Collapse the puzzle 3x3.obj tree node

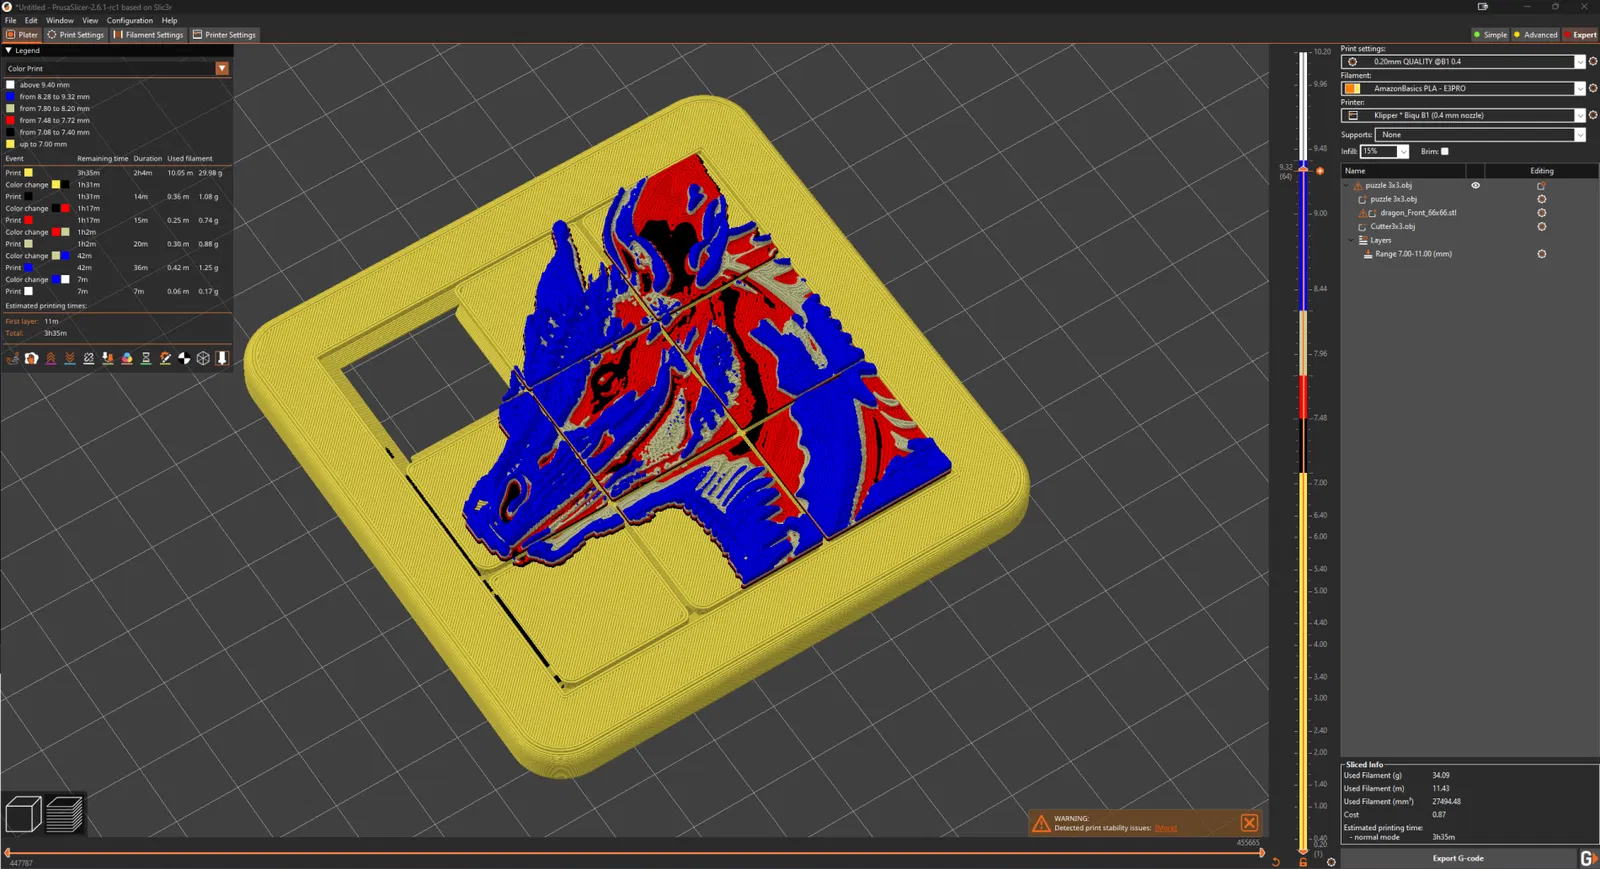point(1348,186)
